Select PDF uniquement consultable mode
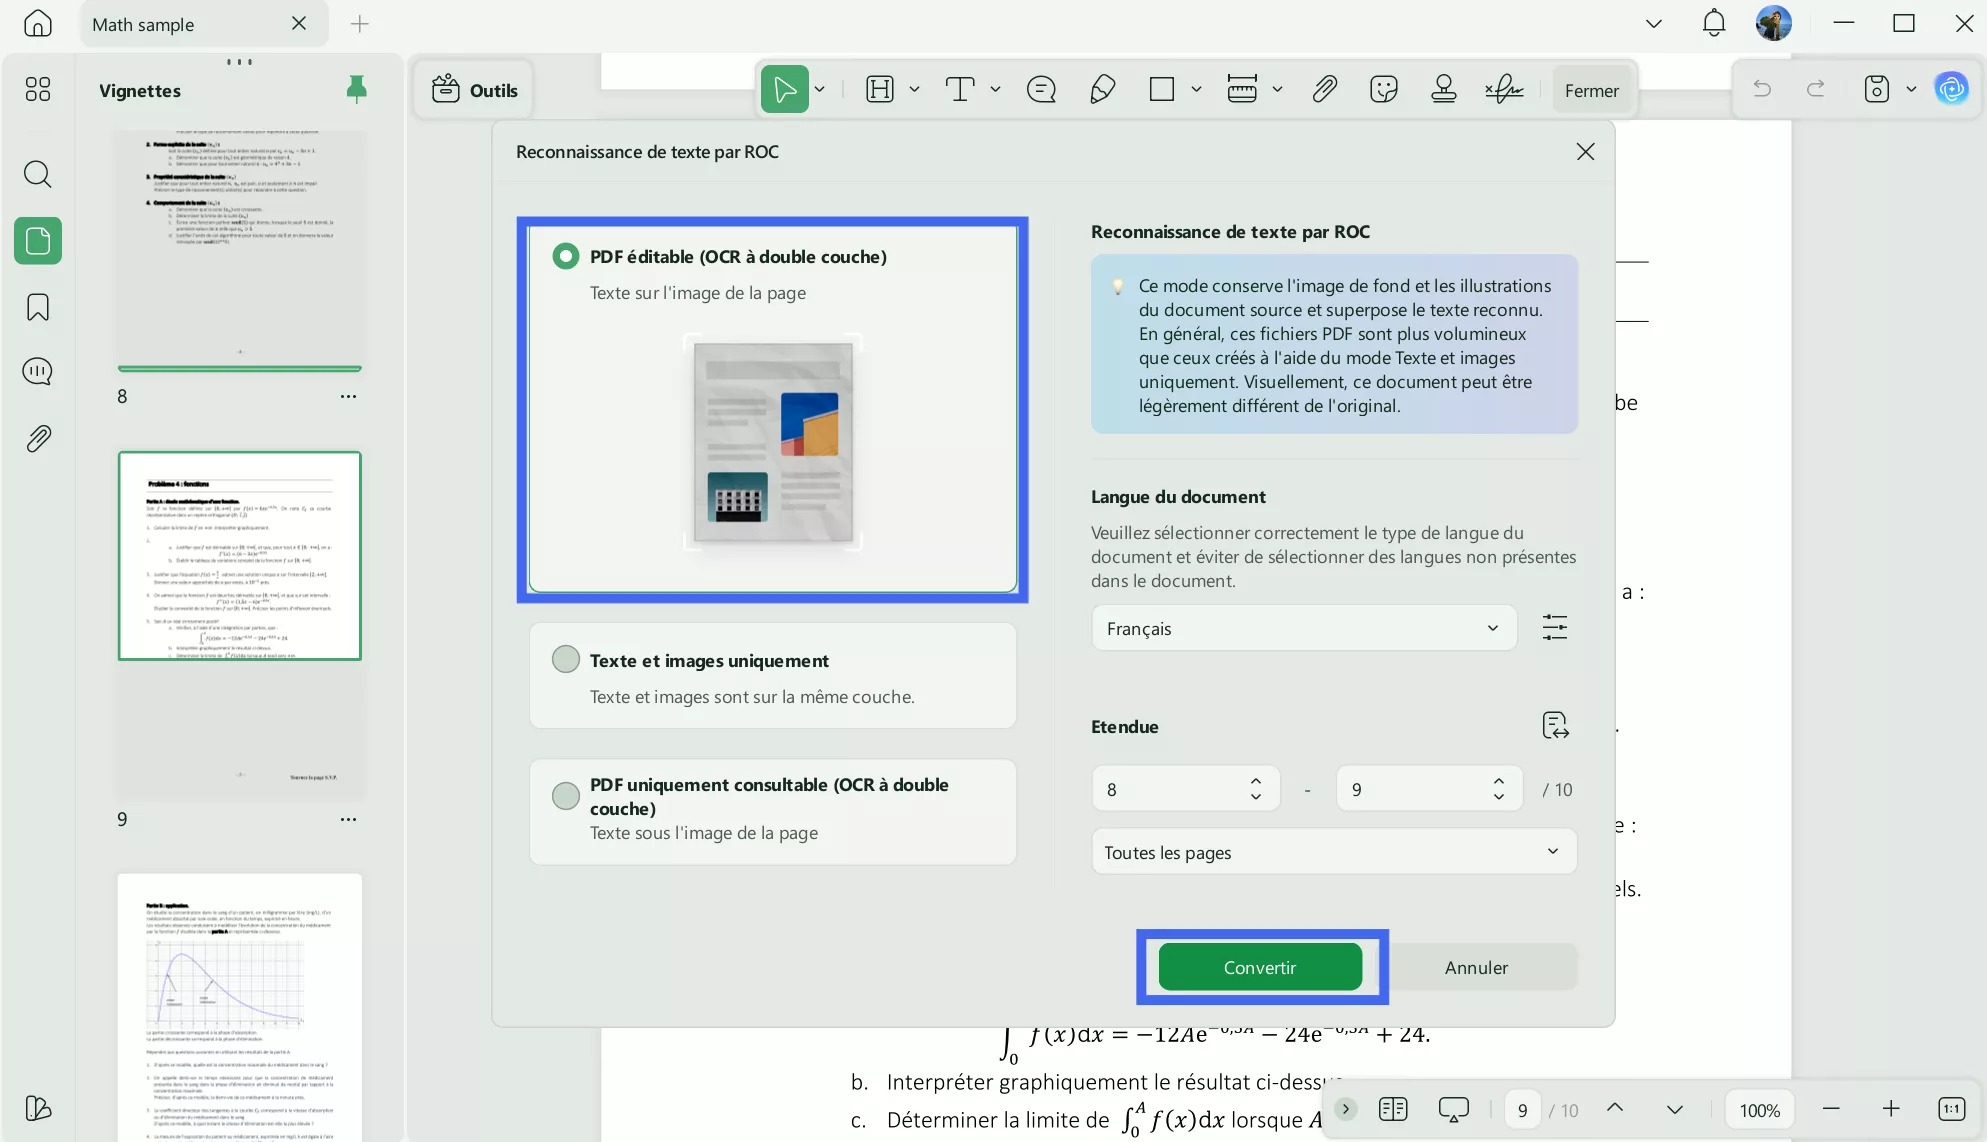 (565, 796)
